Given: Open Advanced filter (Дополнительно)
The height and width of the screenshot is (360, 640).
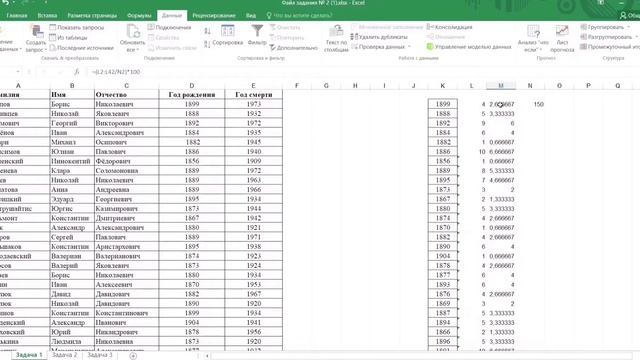Looking at the screenshot, I should (x=293, y=48).
